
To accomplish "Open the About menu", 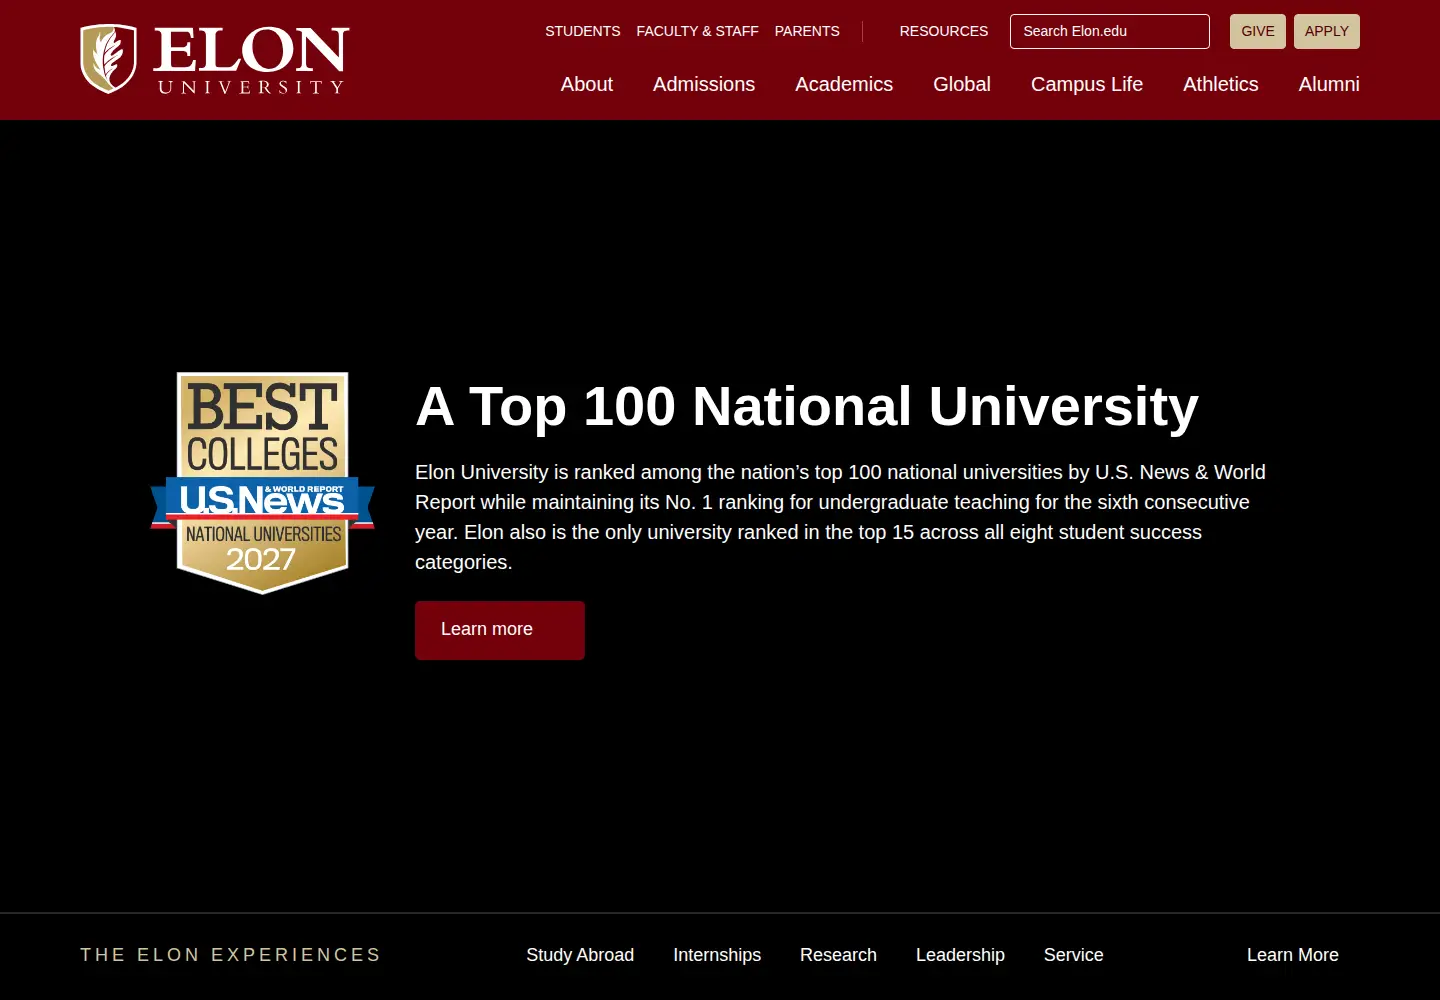I will (x=587, y=84).
